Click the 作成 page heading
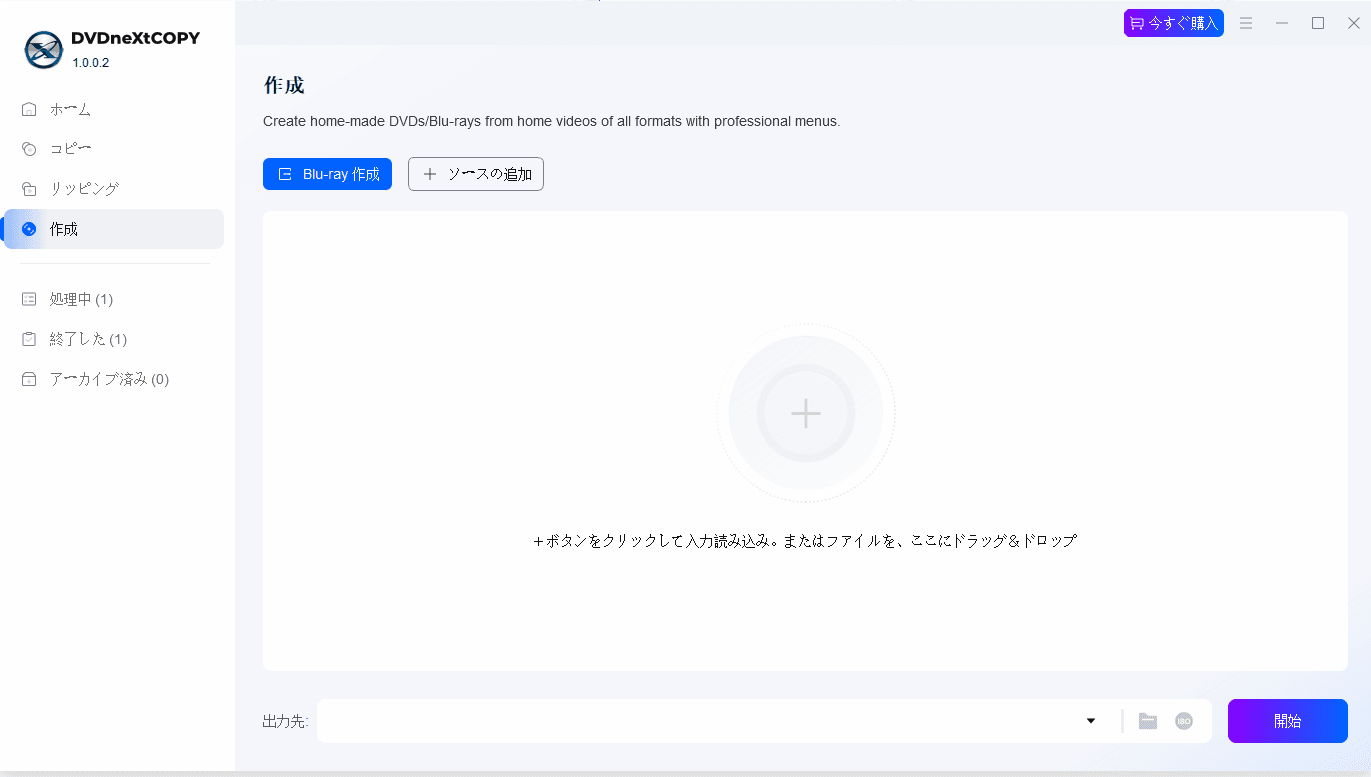 pos(284,86)
